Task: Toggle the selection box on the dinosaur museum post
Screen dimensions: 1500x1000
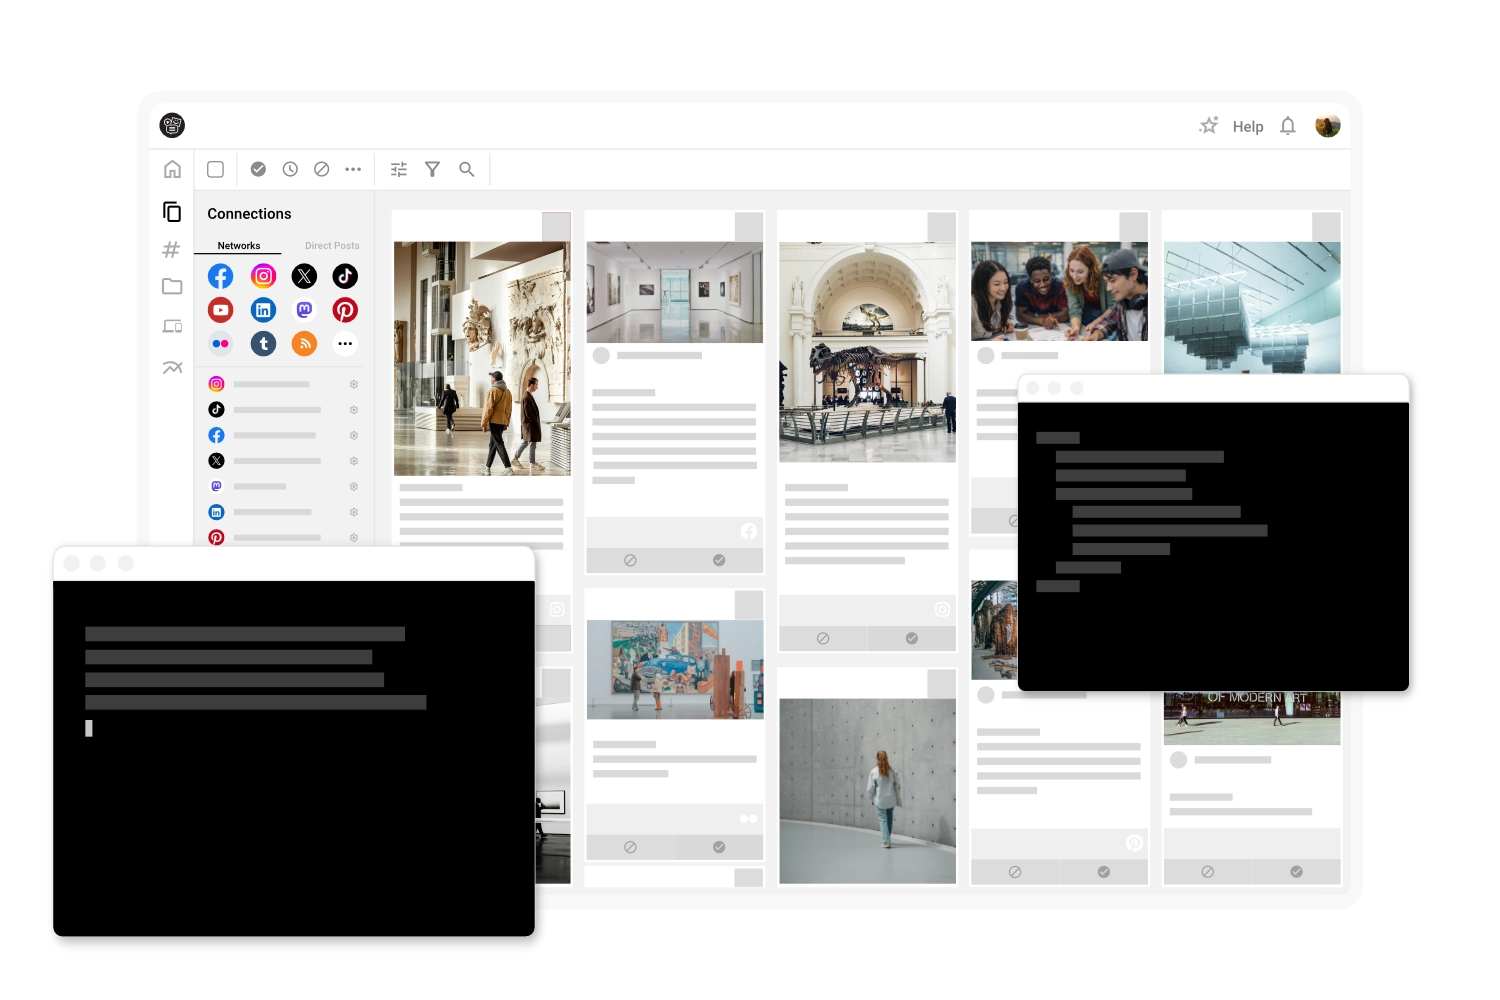Action: (941, 226)
